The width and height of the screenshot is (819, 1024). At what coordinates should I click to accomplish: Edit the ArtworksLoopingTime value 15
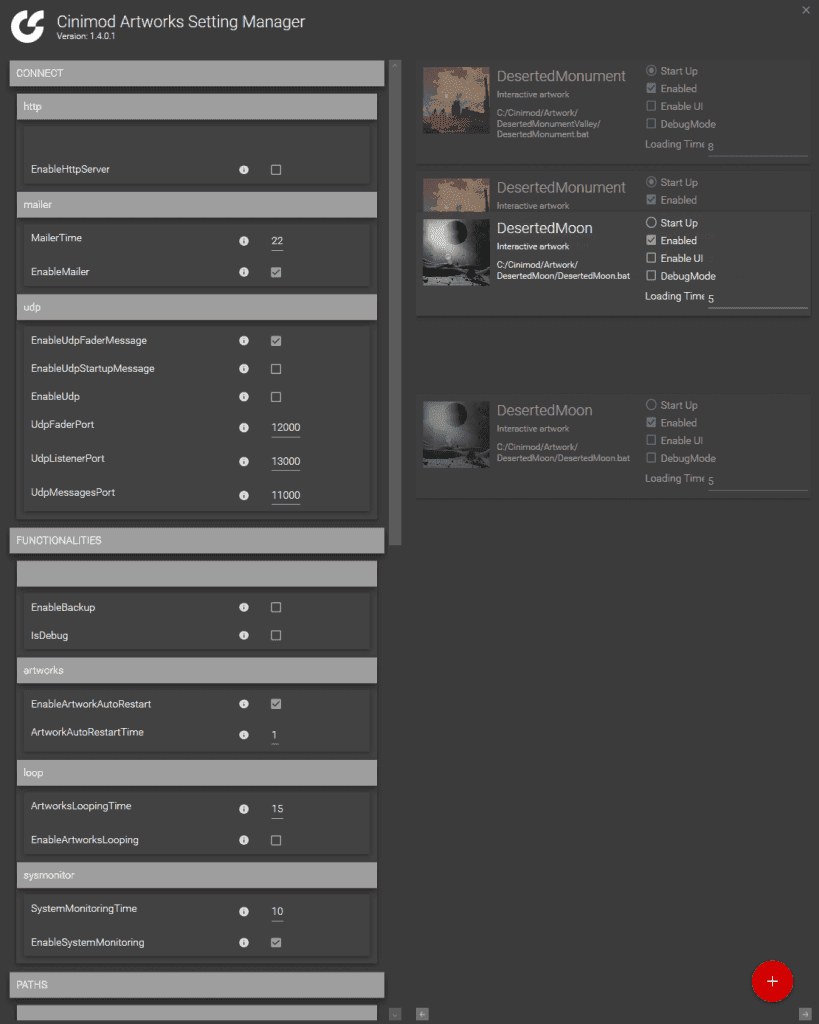tap(278, 809)
